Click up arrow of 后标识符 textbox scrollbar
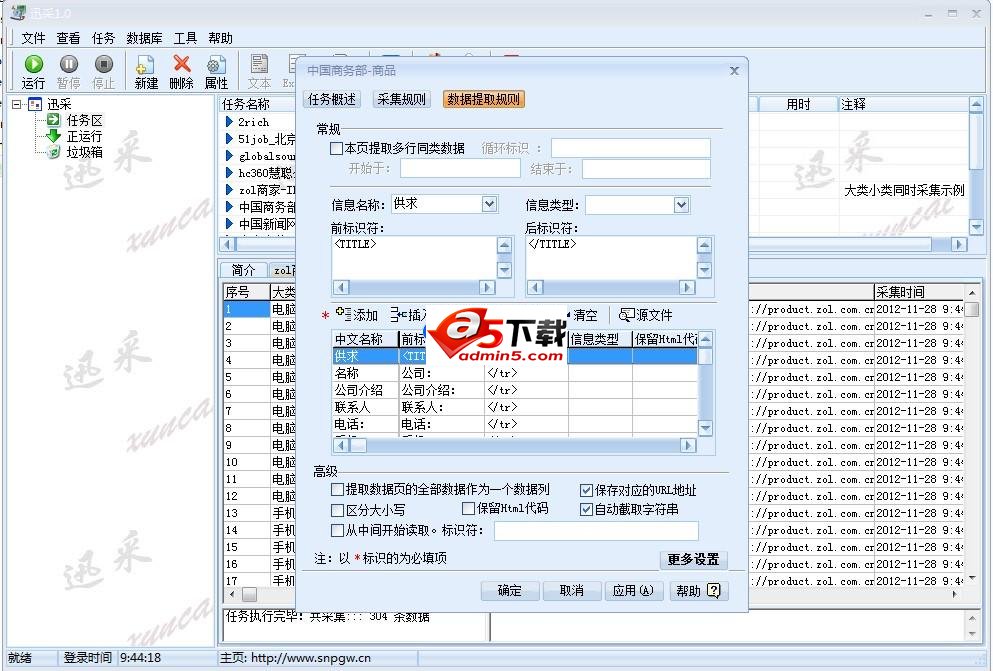The image size is (993, 671). (x=704, y=246)
